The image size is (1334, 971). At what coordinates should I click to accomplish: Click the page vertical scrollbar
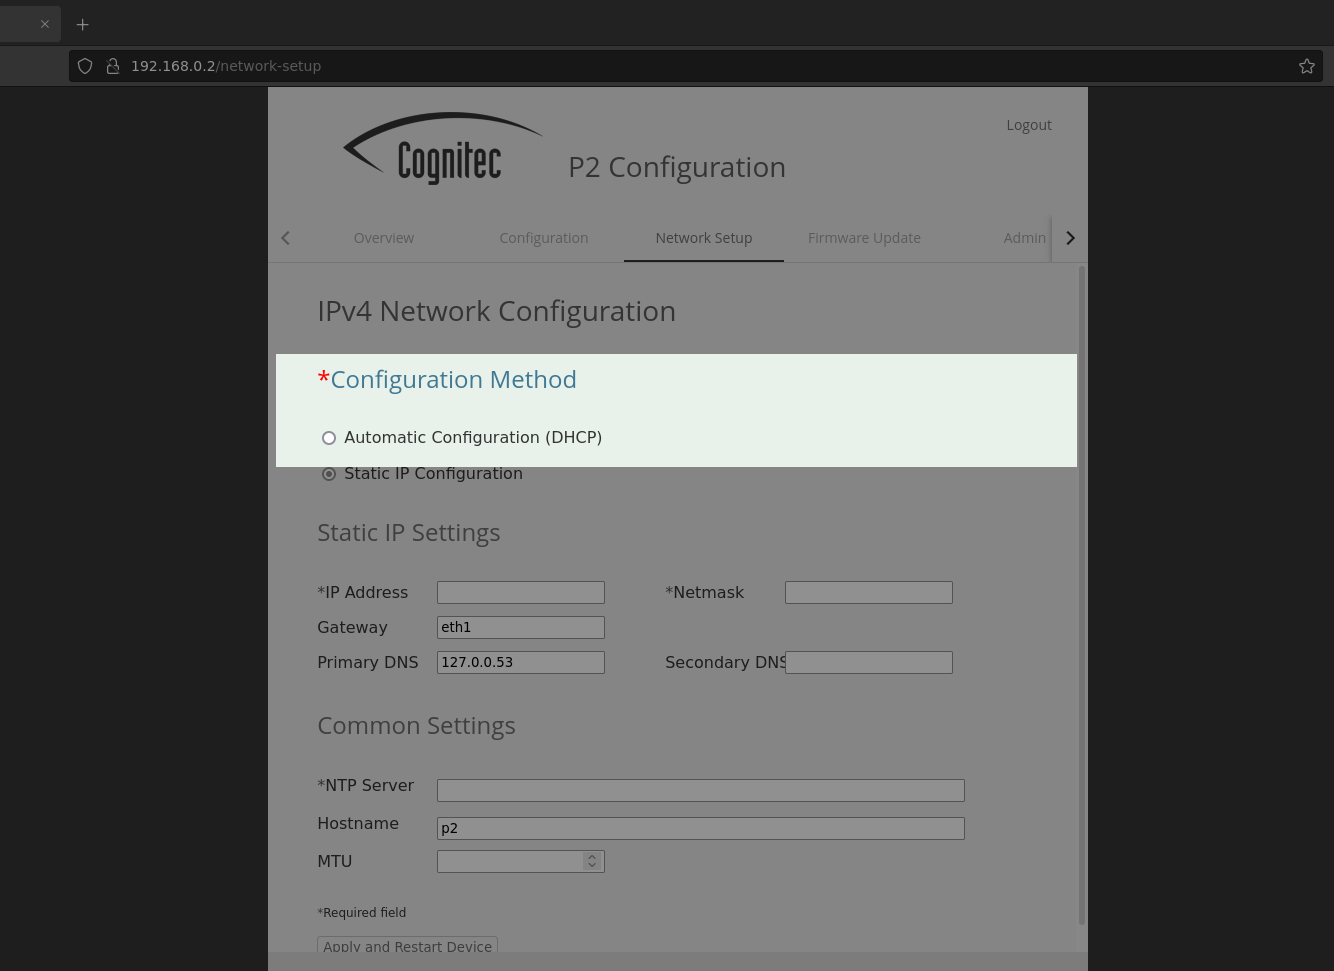click(x=1082, y=595)
